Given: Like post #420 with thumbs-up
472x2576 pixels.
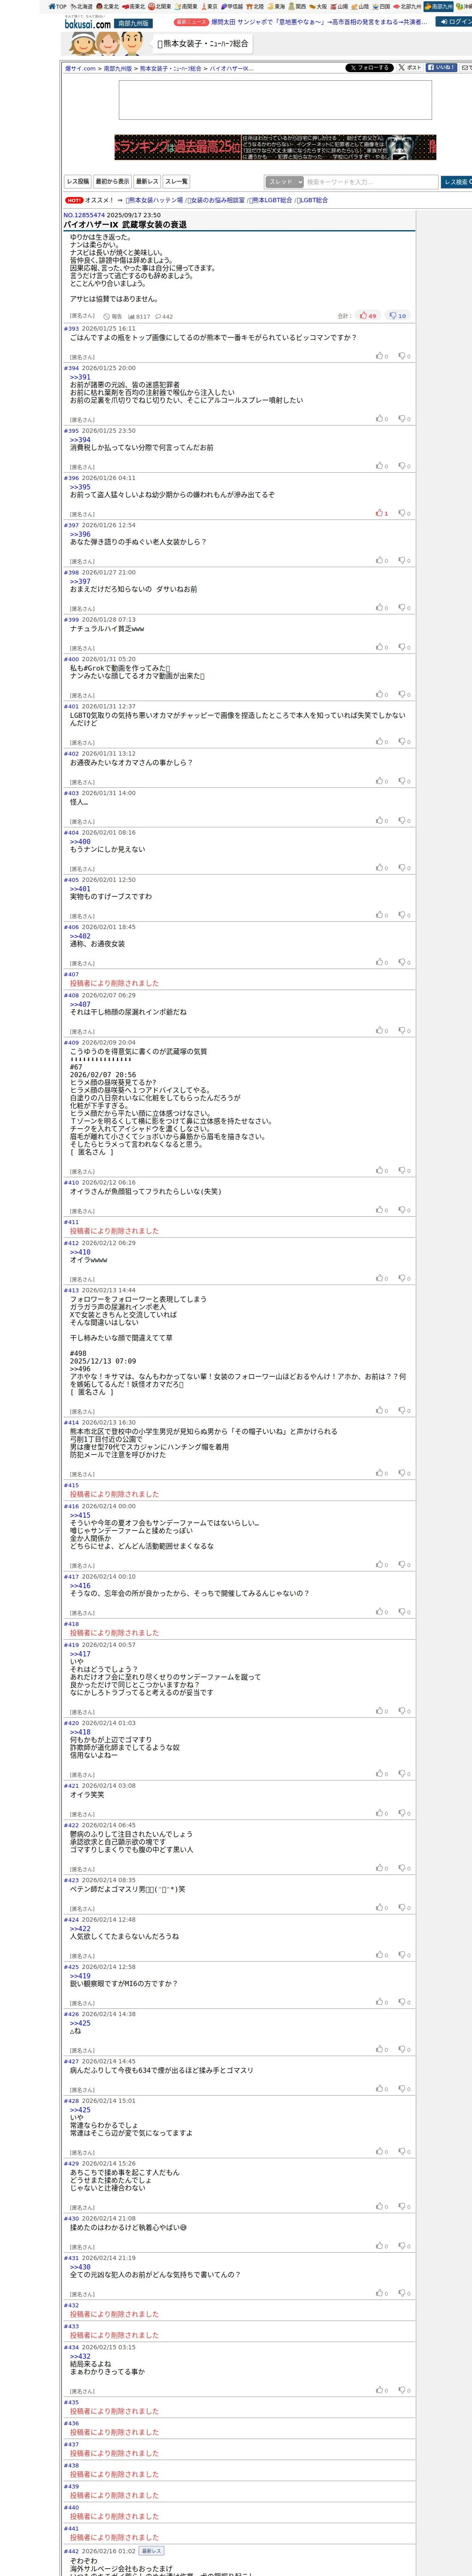Looking at the screenshot, I should coord(382,1774).
